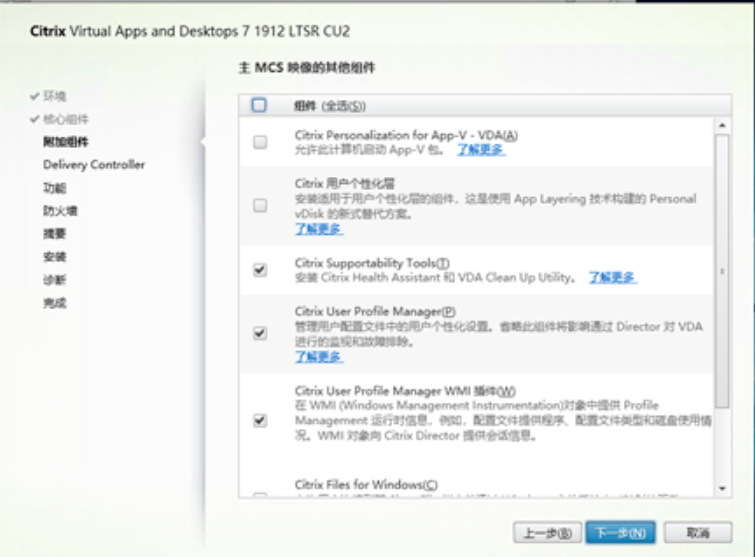Uncheck Citrix Supportability Tools checkbox

click(x=260, y=270)
